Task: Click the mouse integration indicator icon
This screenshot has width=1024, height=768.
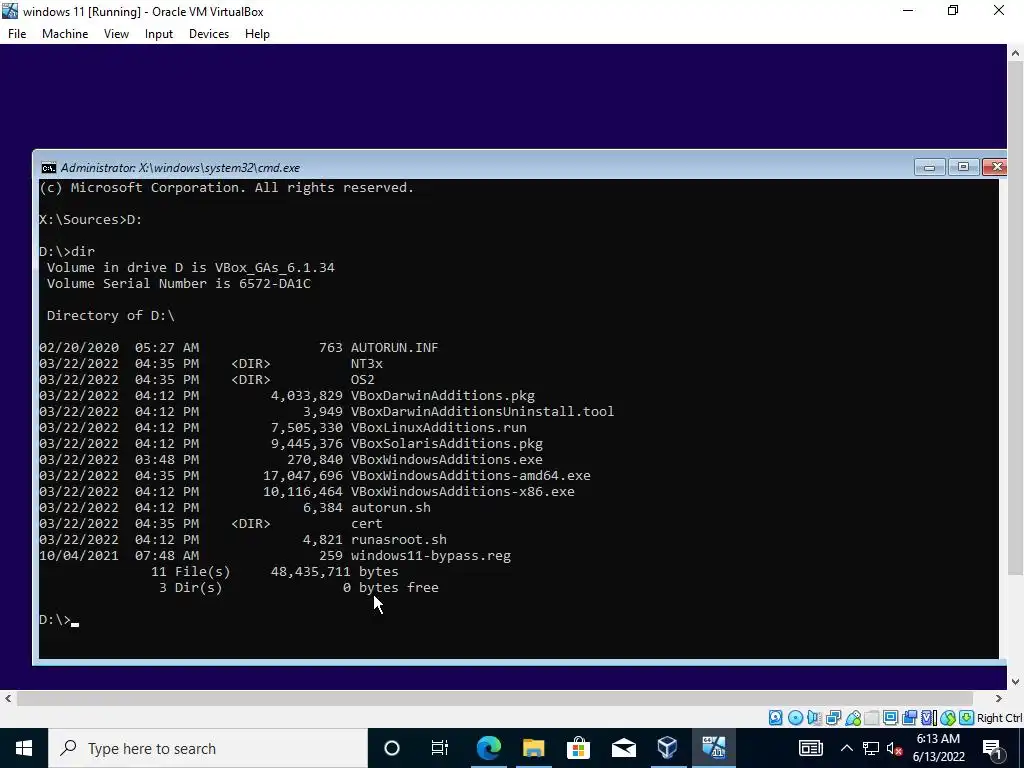Action: [948, 718]
